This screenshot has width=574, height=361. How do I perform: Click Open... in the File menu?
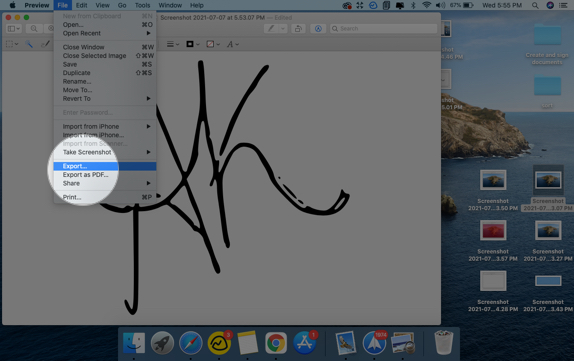[105, 25]
